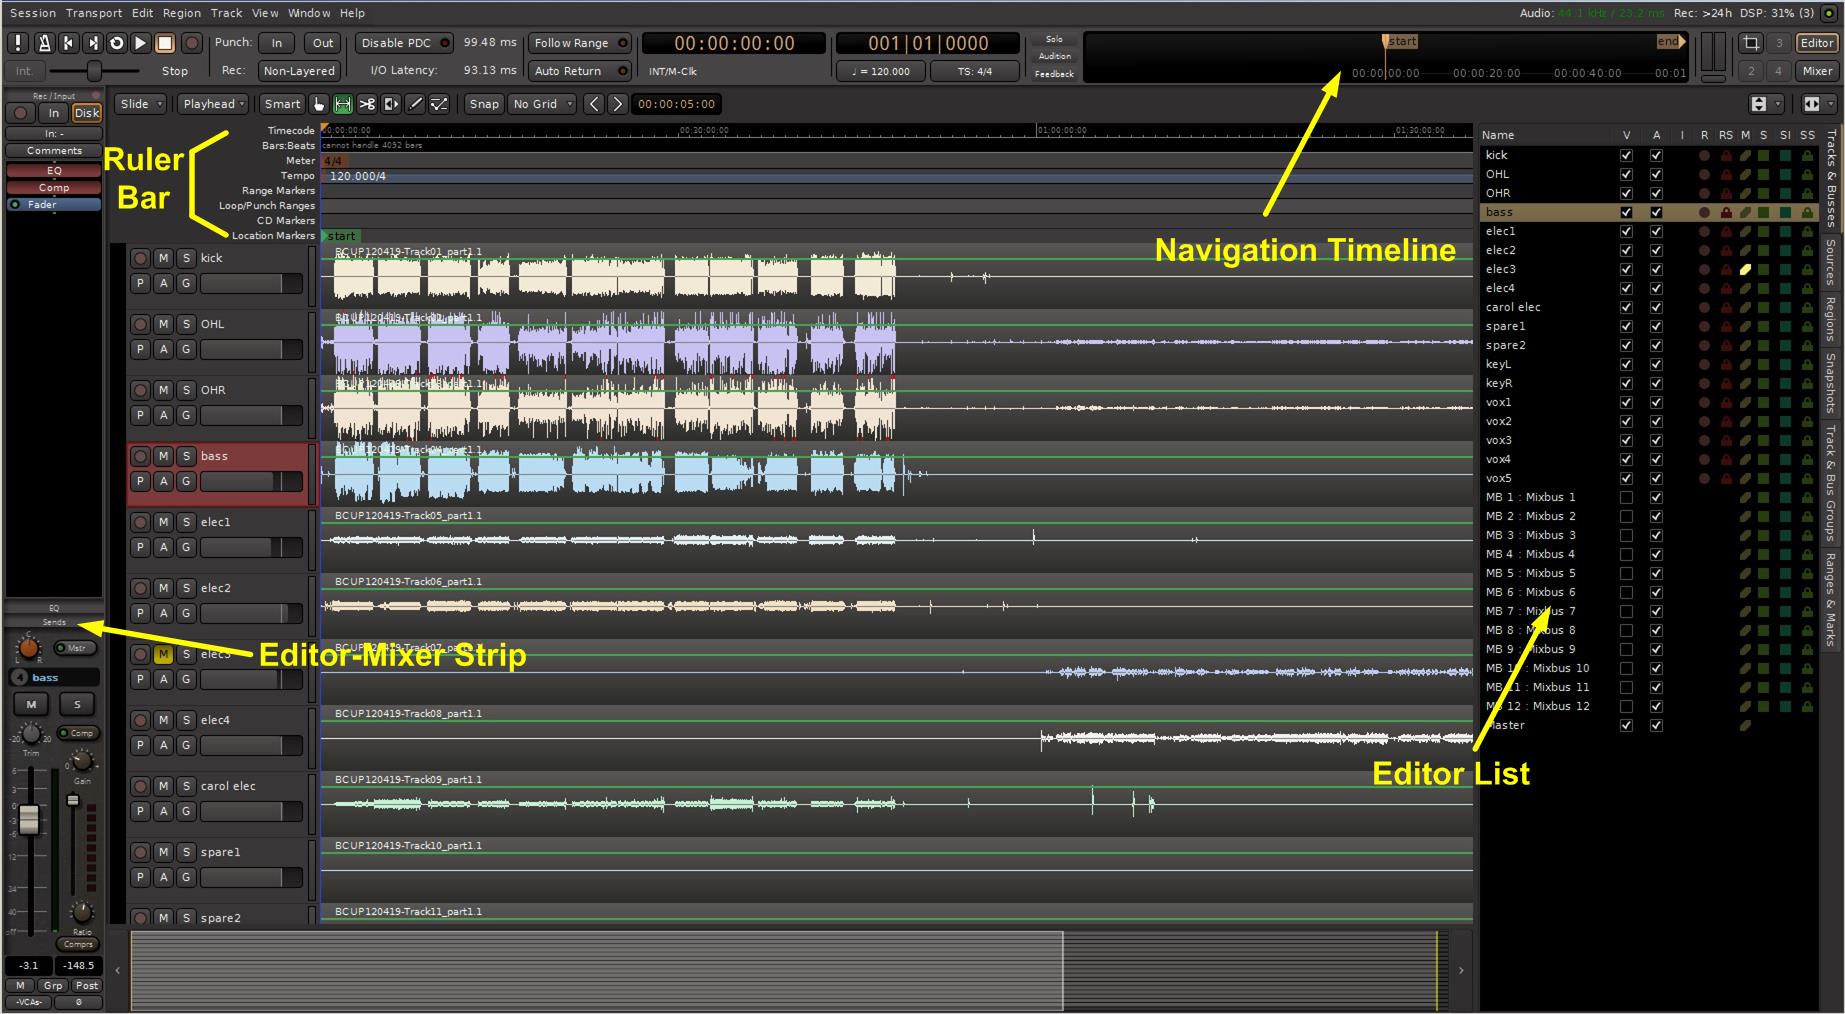Start playback with the Play button

[140, 43]
